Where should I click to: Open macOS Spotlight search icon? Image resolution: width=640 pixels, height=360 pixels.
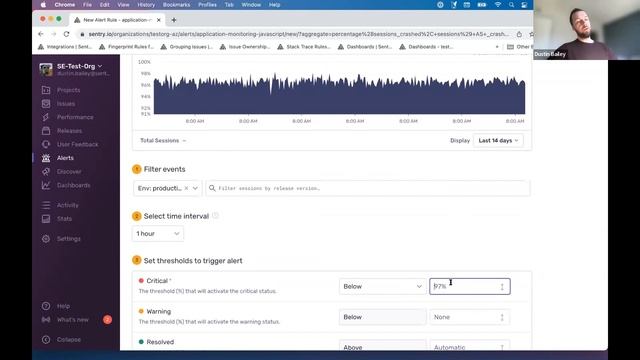511,5
